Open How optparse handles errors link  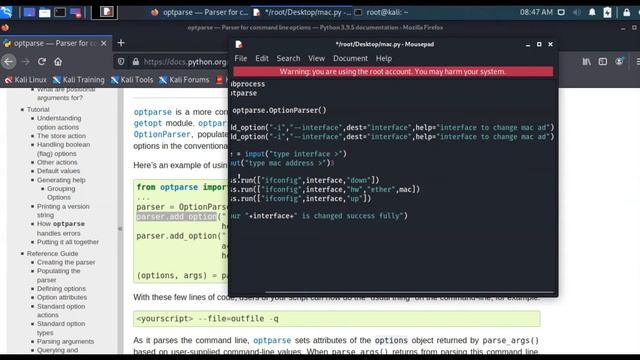tap(61, 228)
